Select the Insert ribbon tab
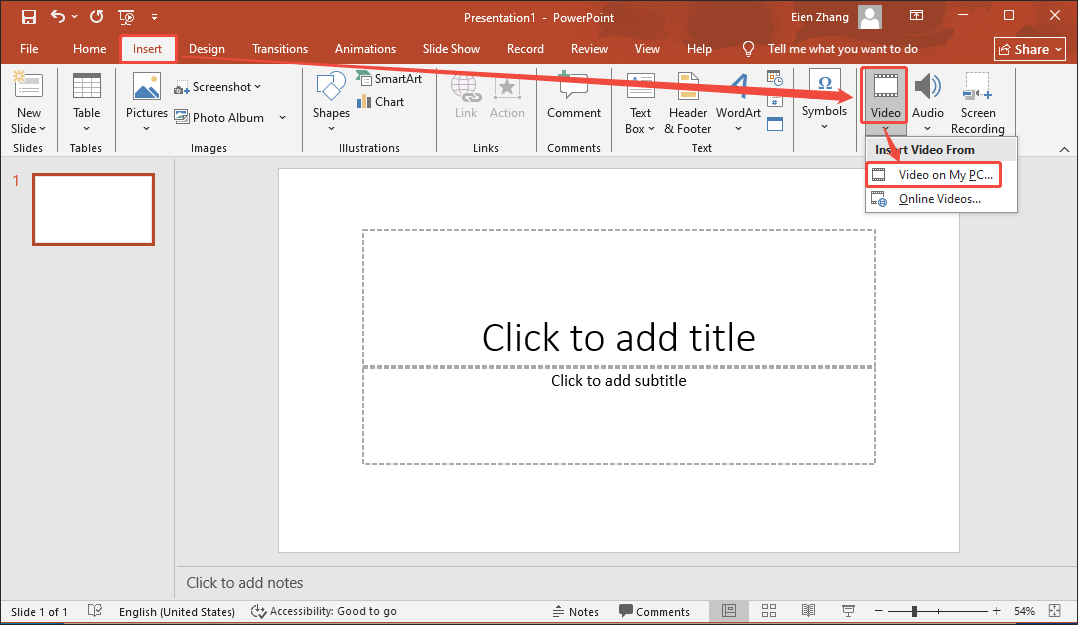 (147, 49)
